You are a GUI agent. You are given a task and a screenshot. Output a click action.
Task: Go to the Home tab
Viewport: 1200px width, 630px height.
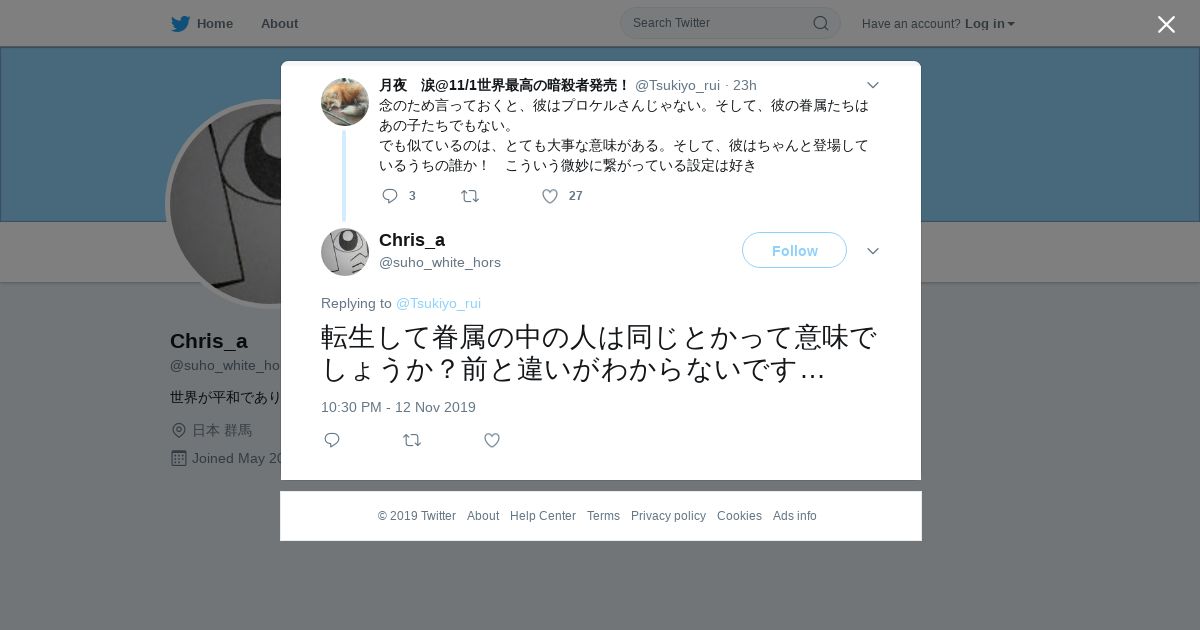(202, 24)
